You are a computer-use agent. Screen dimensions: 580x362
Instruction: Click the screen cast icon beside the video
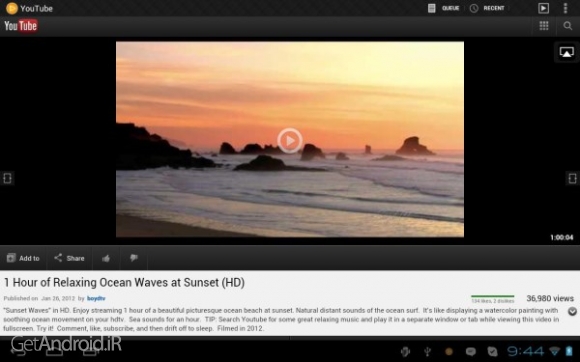566,52
